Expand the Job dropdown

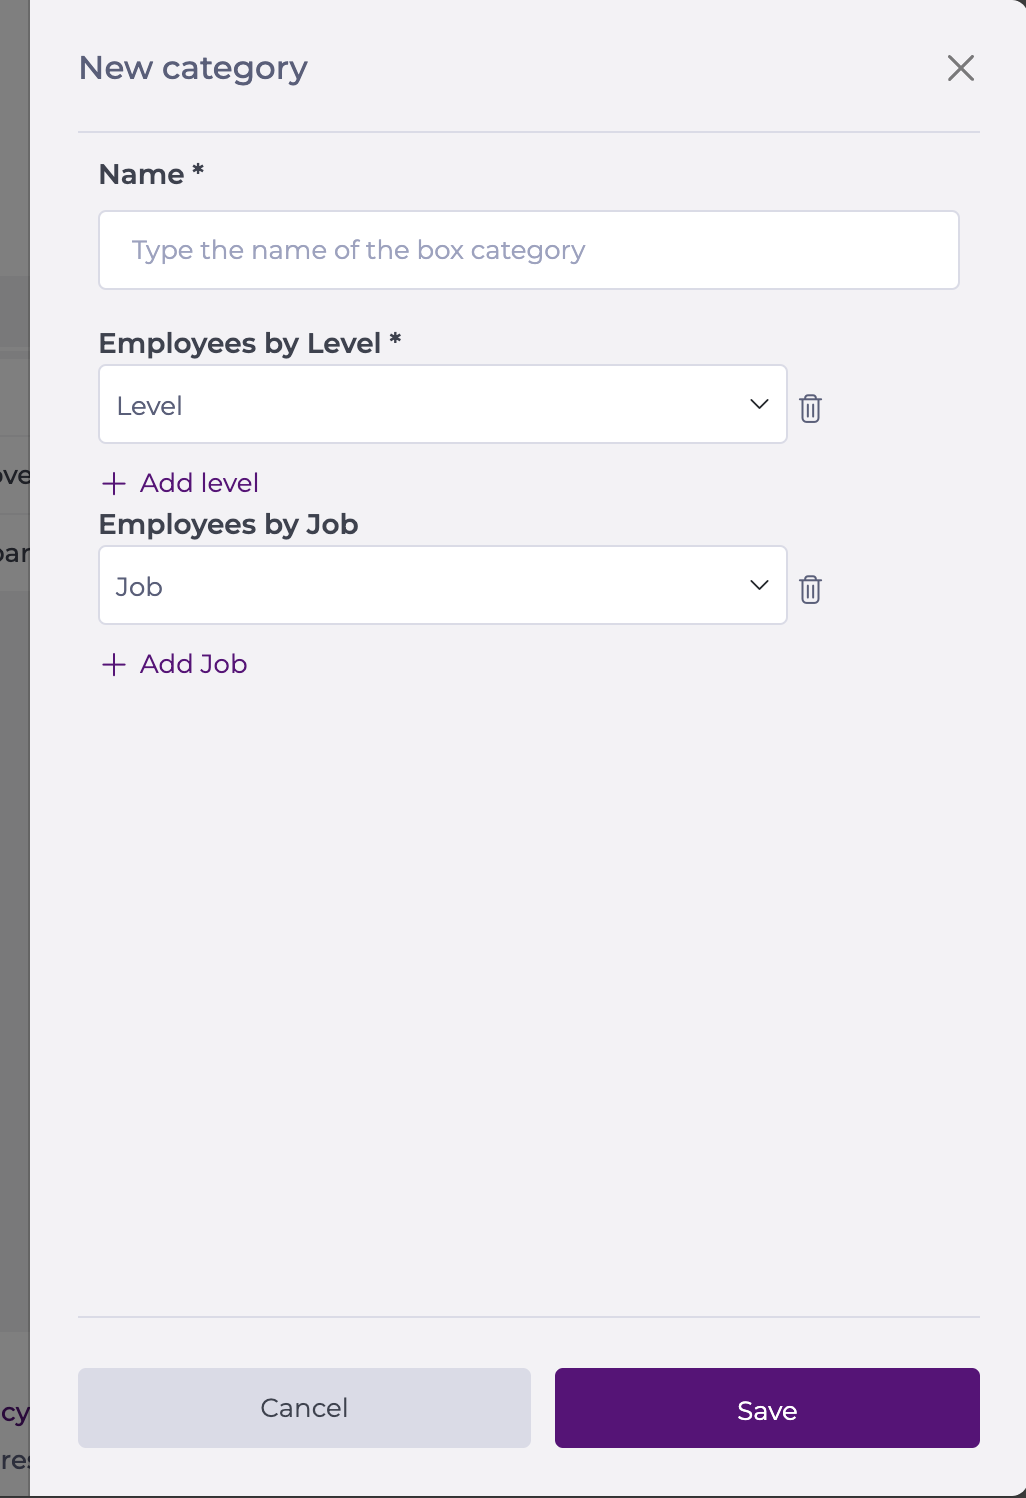pos(442,586)
